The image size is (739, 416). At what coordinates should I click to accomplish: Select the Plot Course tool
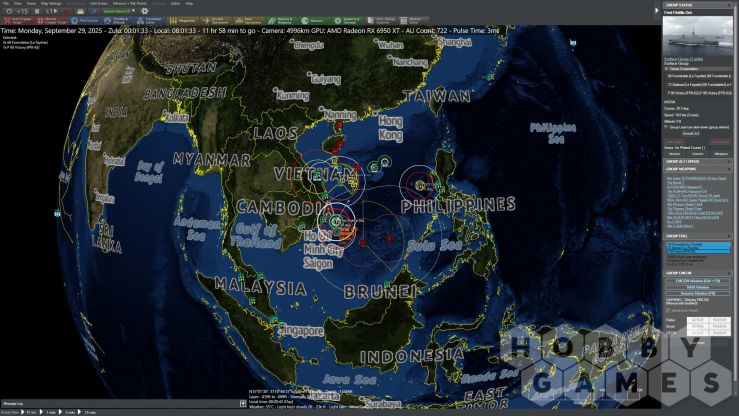click(85, 21)
